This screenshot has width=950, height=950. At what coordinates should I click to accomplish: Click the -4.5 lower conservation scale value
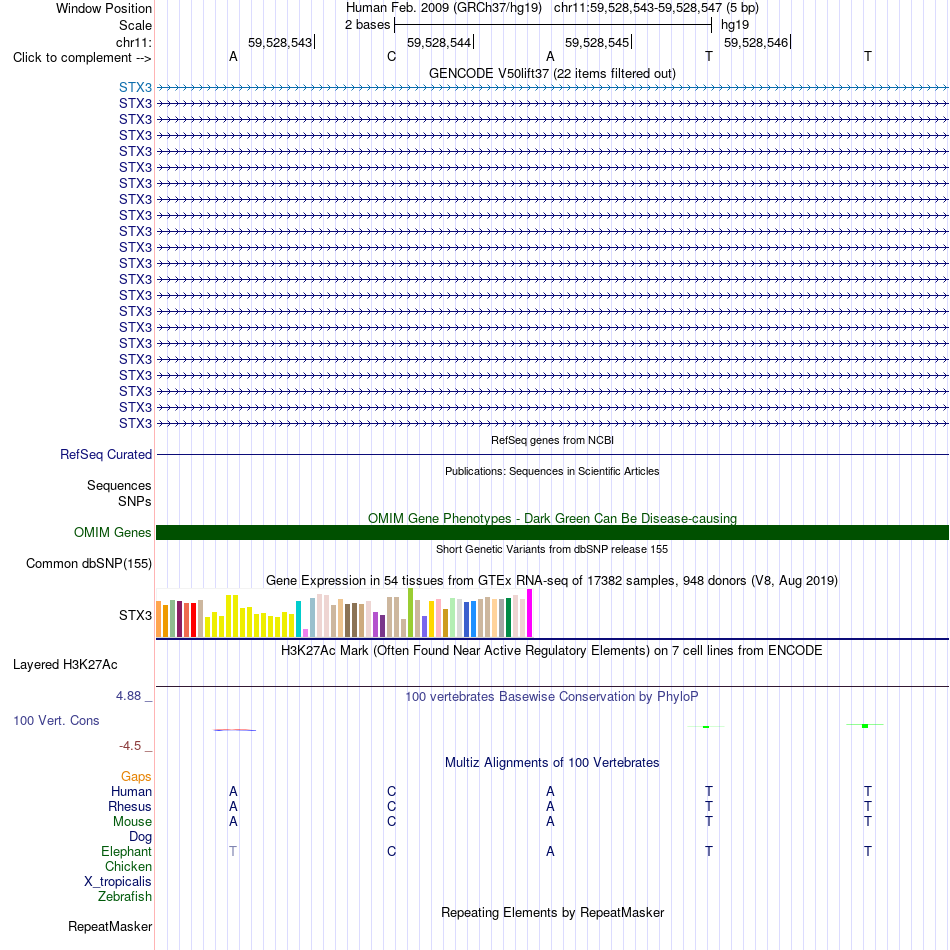tap(130, 746)
